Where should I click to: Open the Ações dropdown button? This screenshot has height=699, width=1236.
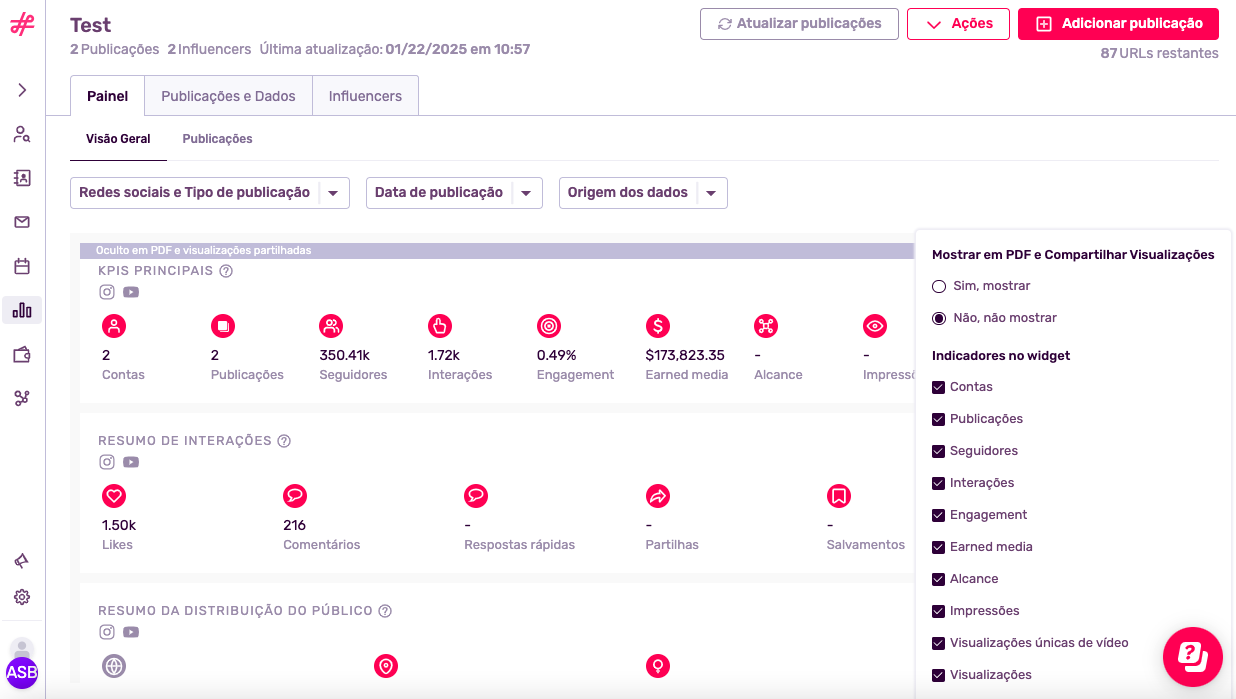pos(958,24)
